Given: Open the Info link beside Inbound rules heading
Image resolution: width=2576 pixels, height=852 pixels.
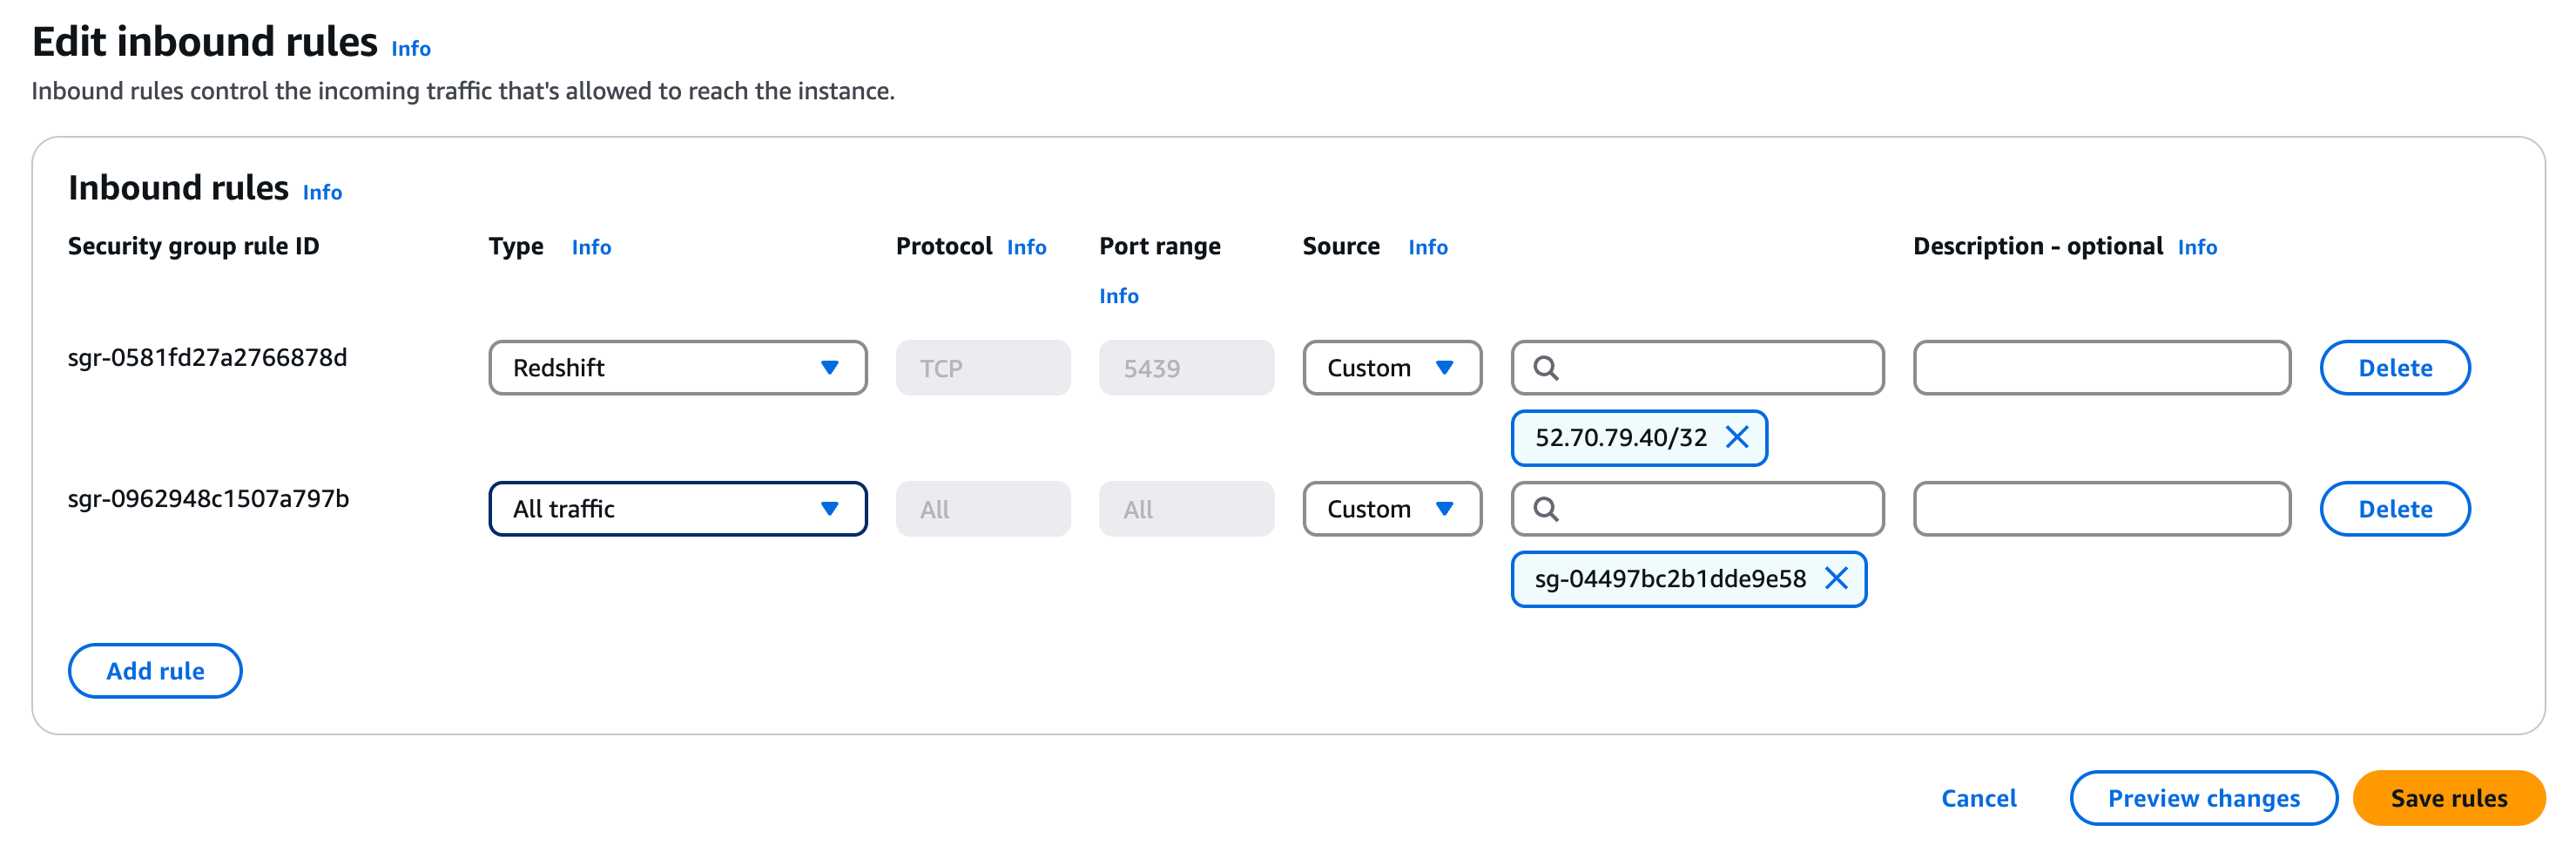Looking at the screenshot, I should tap(321, 192).
